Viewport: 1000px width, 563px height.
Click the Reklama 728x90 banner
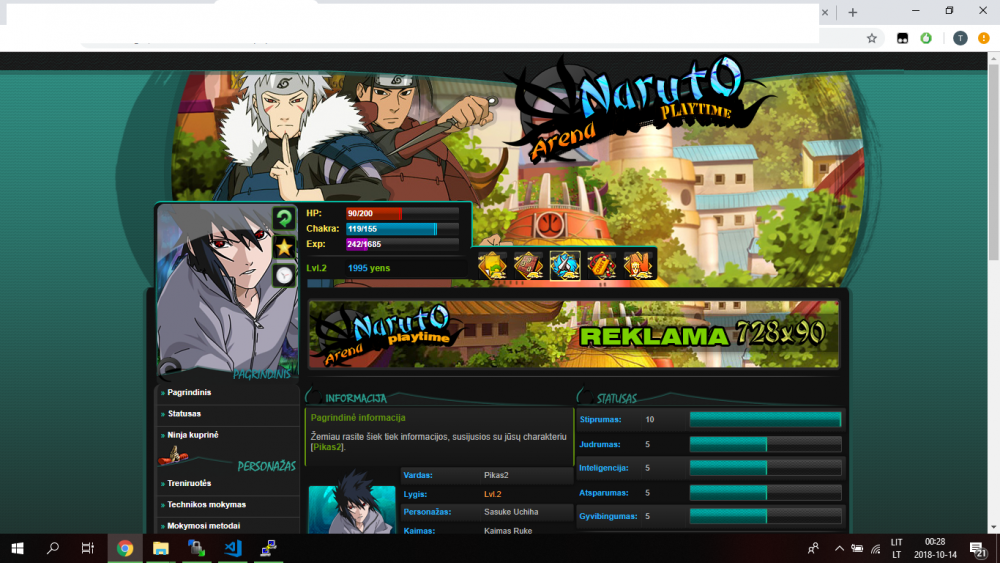click(x=574, y=334)
